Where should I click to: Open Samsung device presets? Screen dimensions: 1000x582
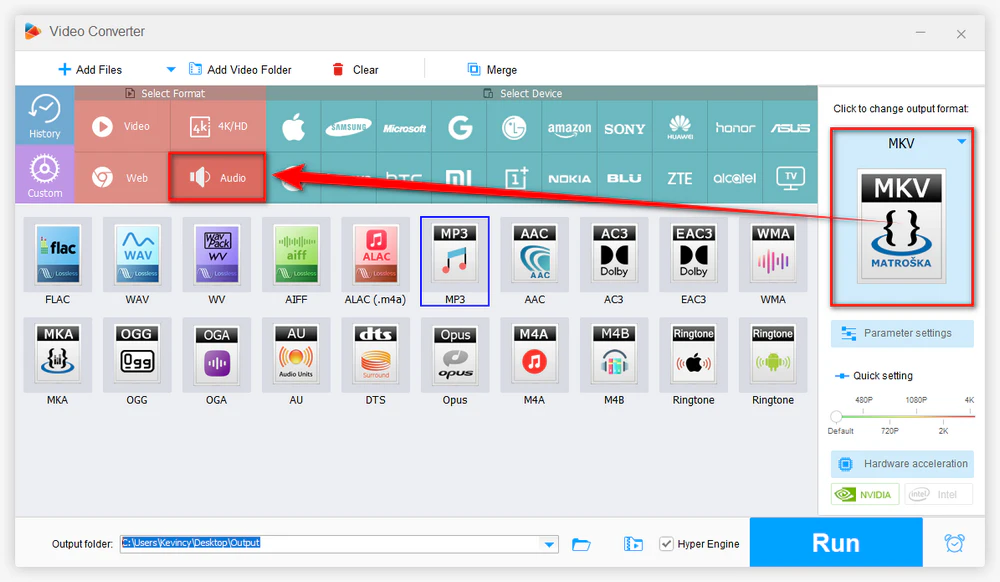349,126
